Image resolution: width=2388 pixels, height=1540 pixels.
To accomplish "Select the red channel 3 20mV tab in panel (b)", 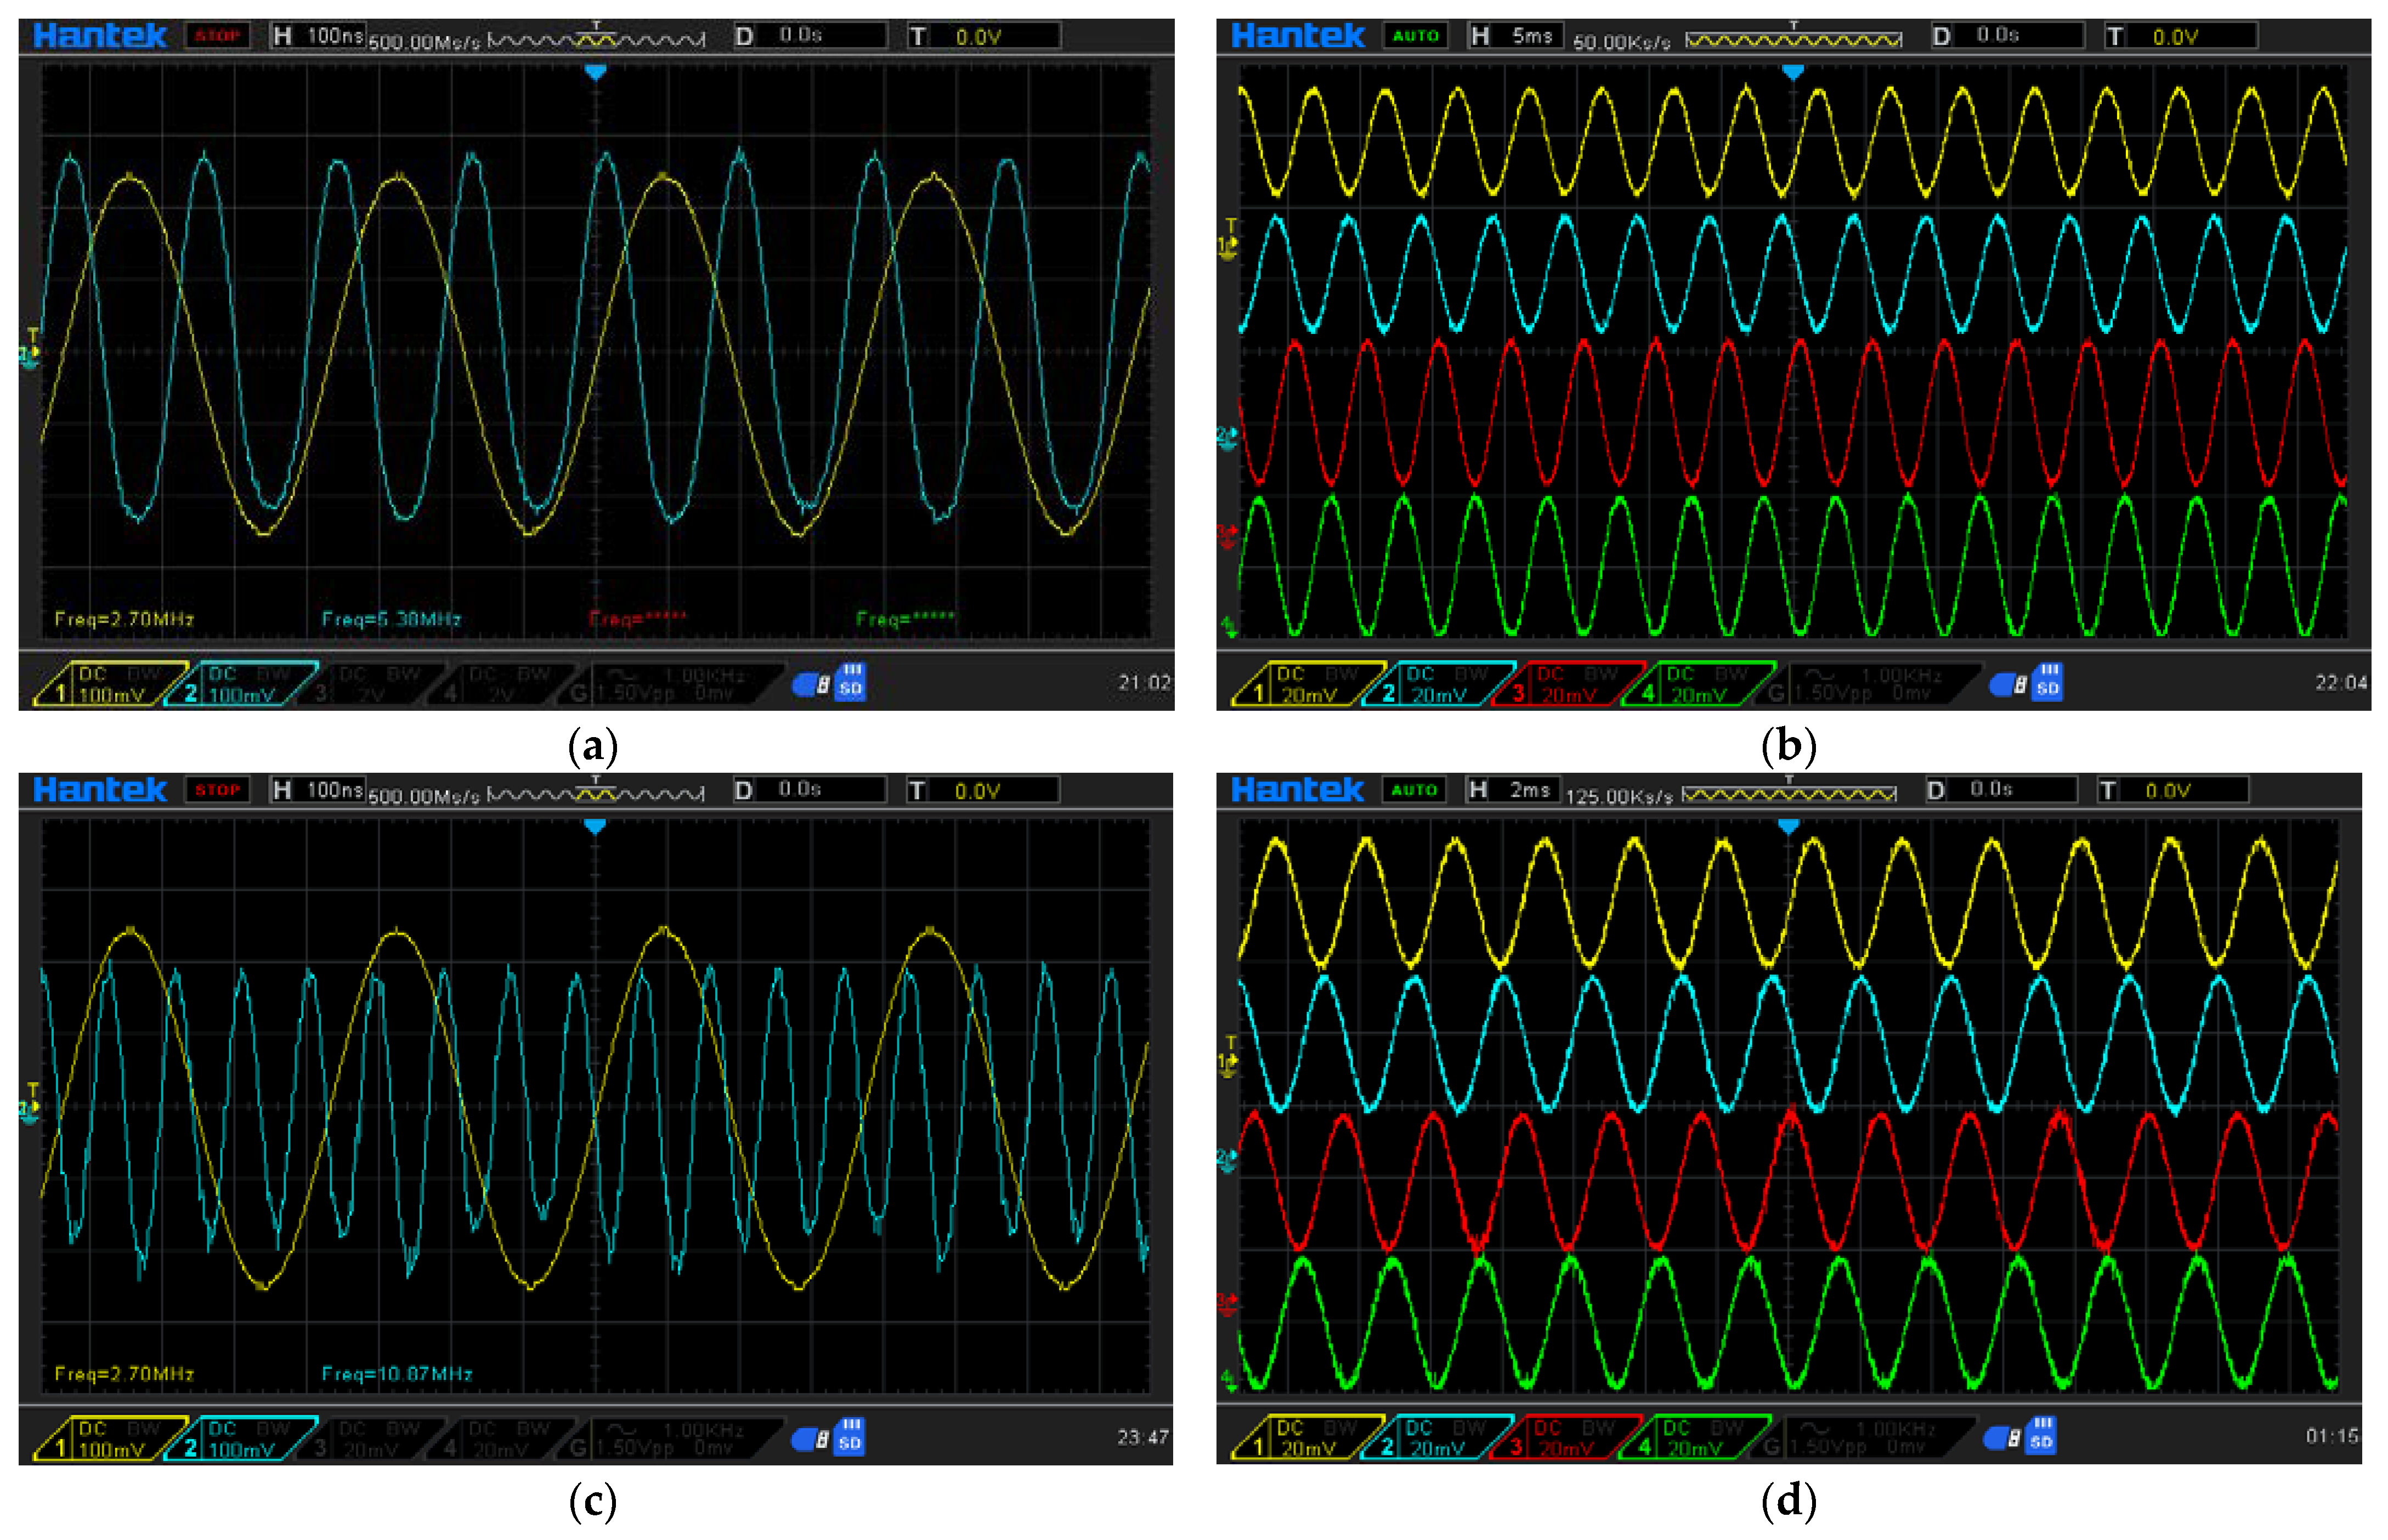I will point(1568,684).
